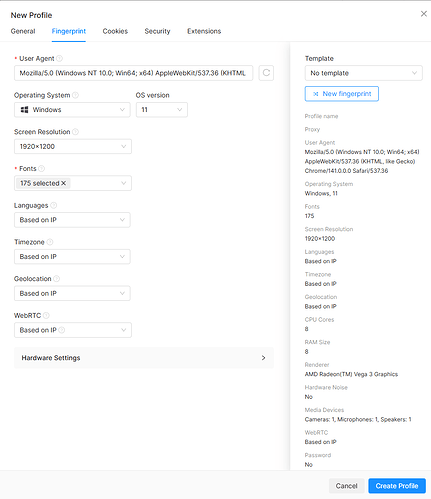Switch to the Cookies tab
Image resolution: width=431 pixels, height=499 pixels.
(115, 31)
